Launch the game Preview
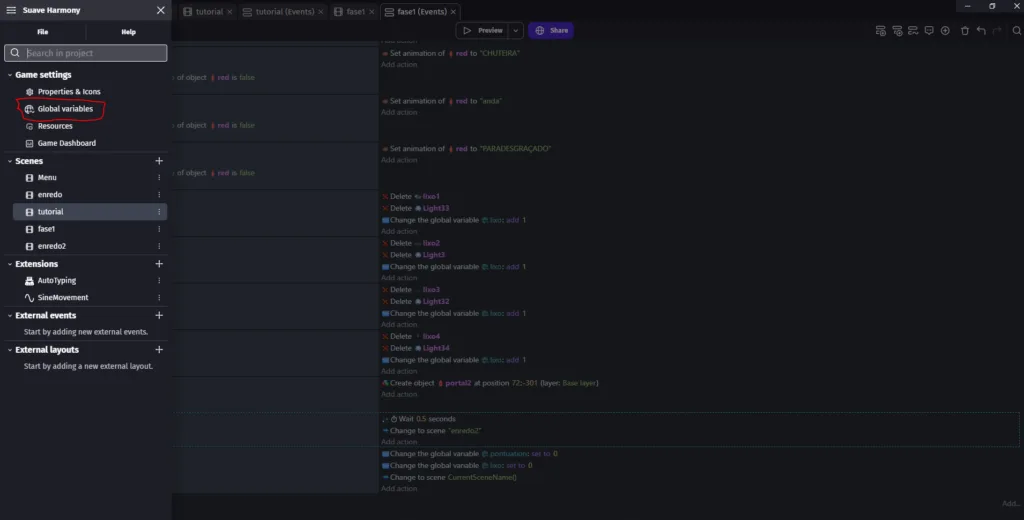The width and height of the screenshot is (1024, 520). point(483,31)
